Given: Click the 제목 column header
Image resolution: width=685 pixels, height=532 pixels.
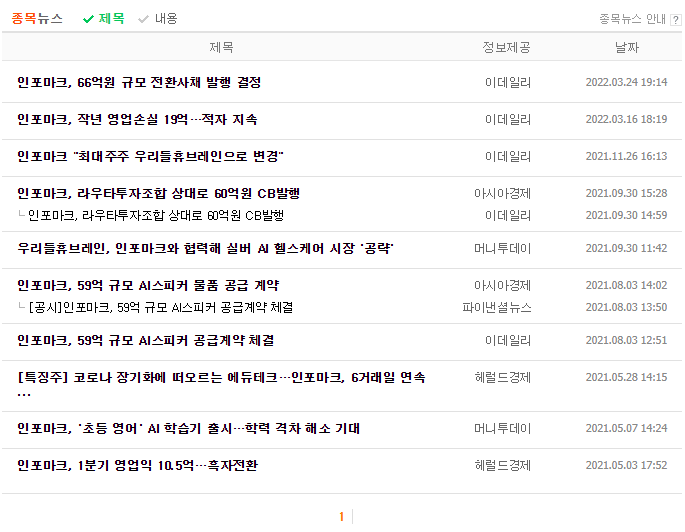Looking at the screenshot, I should [x=221, y=47].
